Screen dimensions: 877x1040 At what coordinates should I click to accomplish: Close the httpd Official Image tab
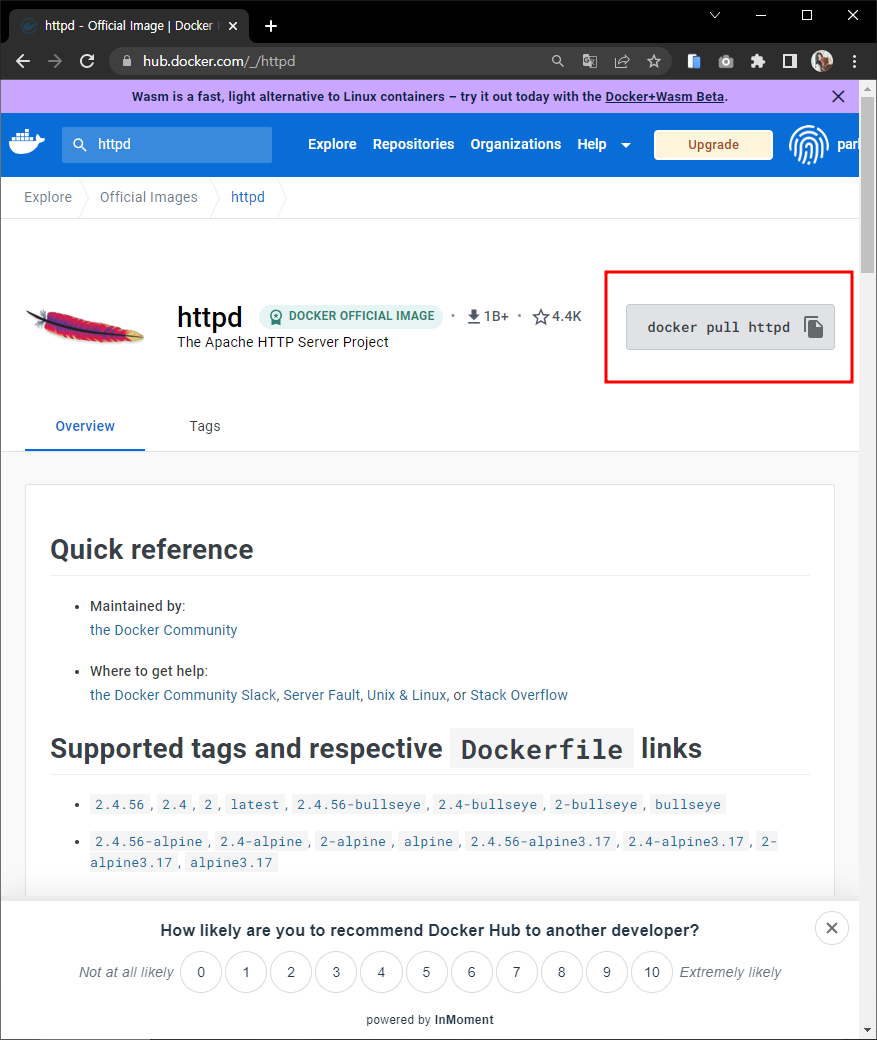pyautogui.click(x=233, y=26)
